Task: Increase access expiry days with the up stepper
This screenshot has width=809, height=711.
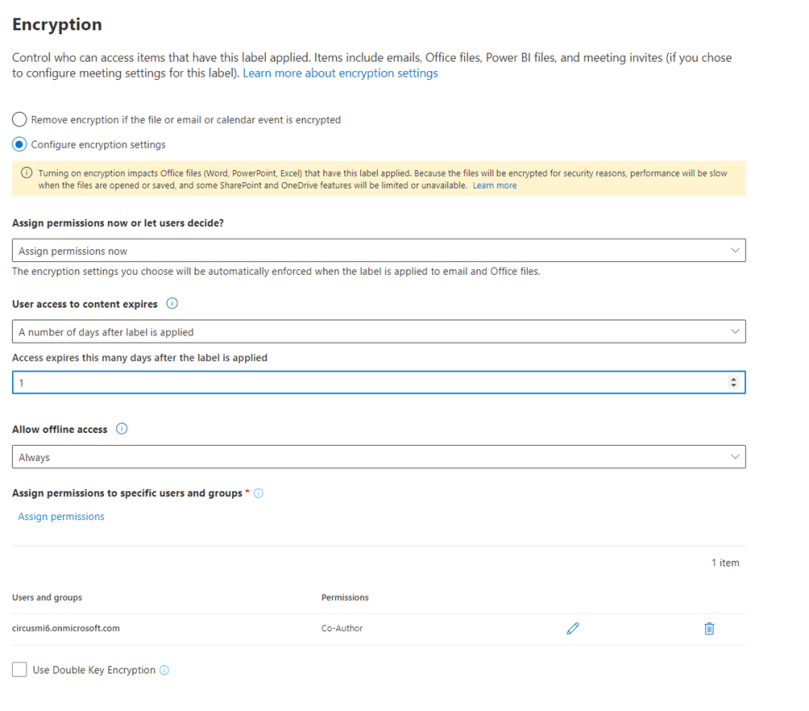Action: [734, 379]
